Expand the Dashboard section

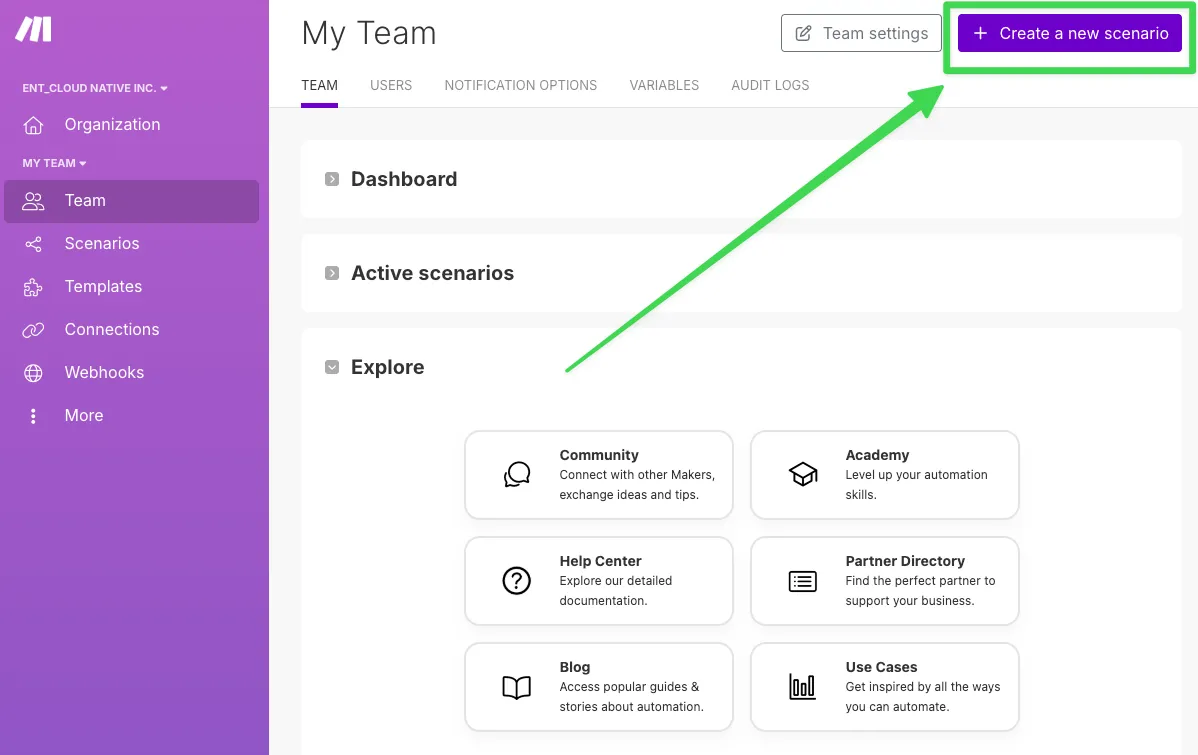pos(332,179)
